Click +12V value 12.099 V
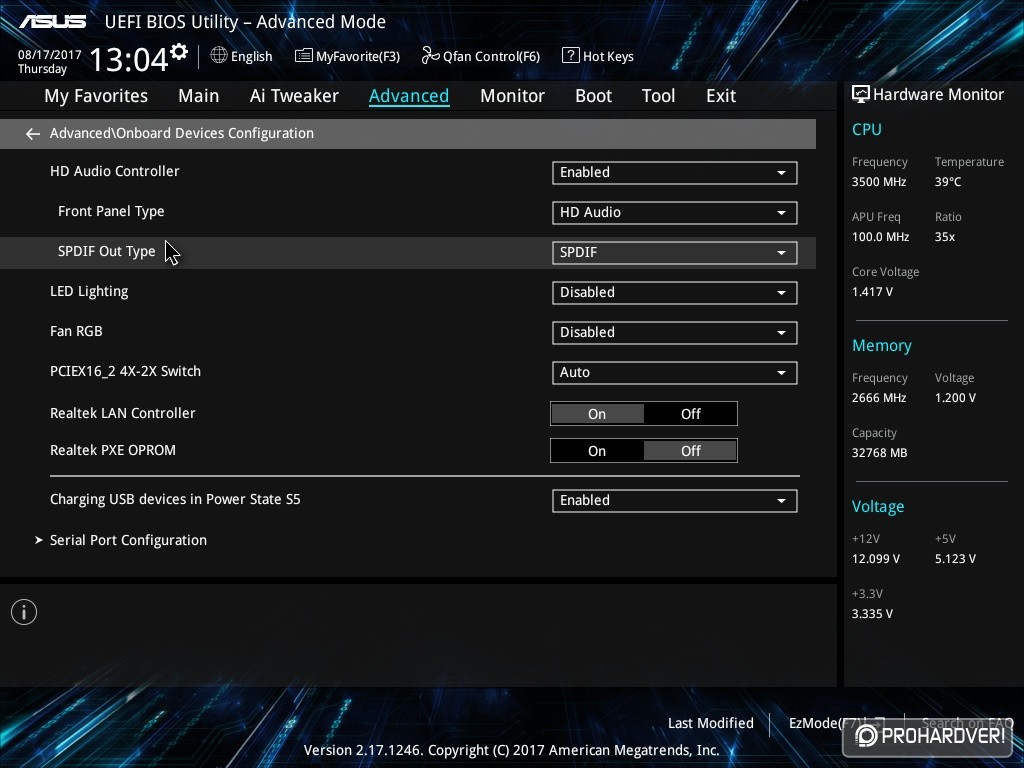Screen dimensions: 1024x768 (876, 558)
